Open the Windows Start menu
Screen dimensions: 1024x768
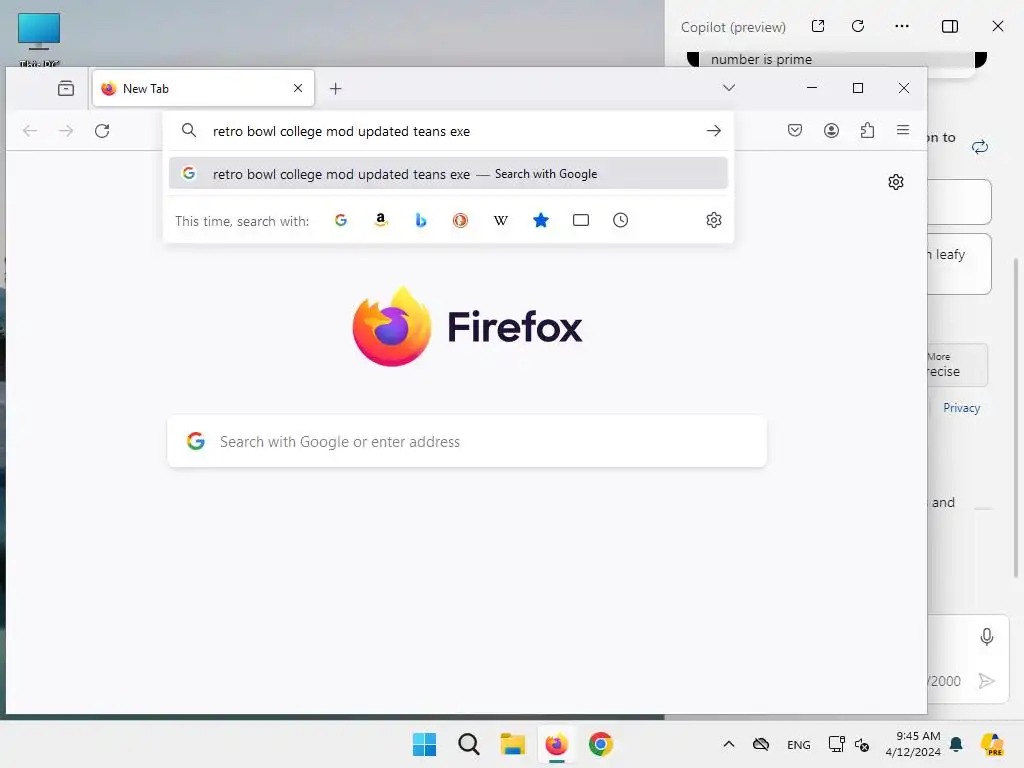tap(424, 744)
